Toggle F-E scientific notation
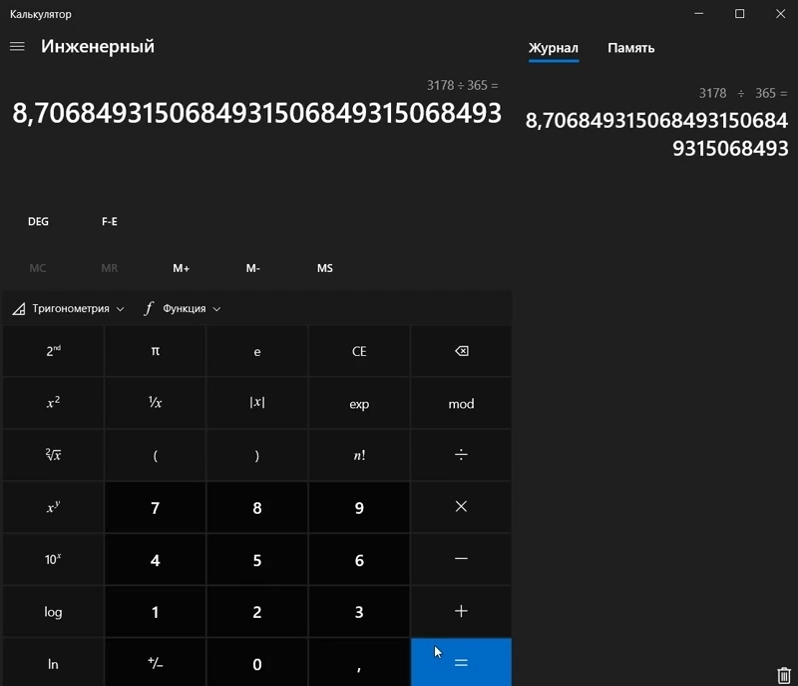Screen dimensions: 798x686 (110, 222)
